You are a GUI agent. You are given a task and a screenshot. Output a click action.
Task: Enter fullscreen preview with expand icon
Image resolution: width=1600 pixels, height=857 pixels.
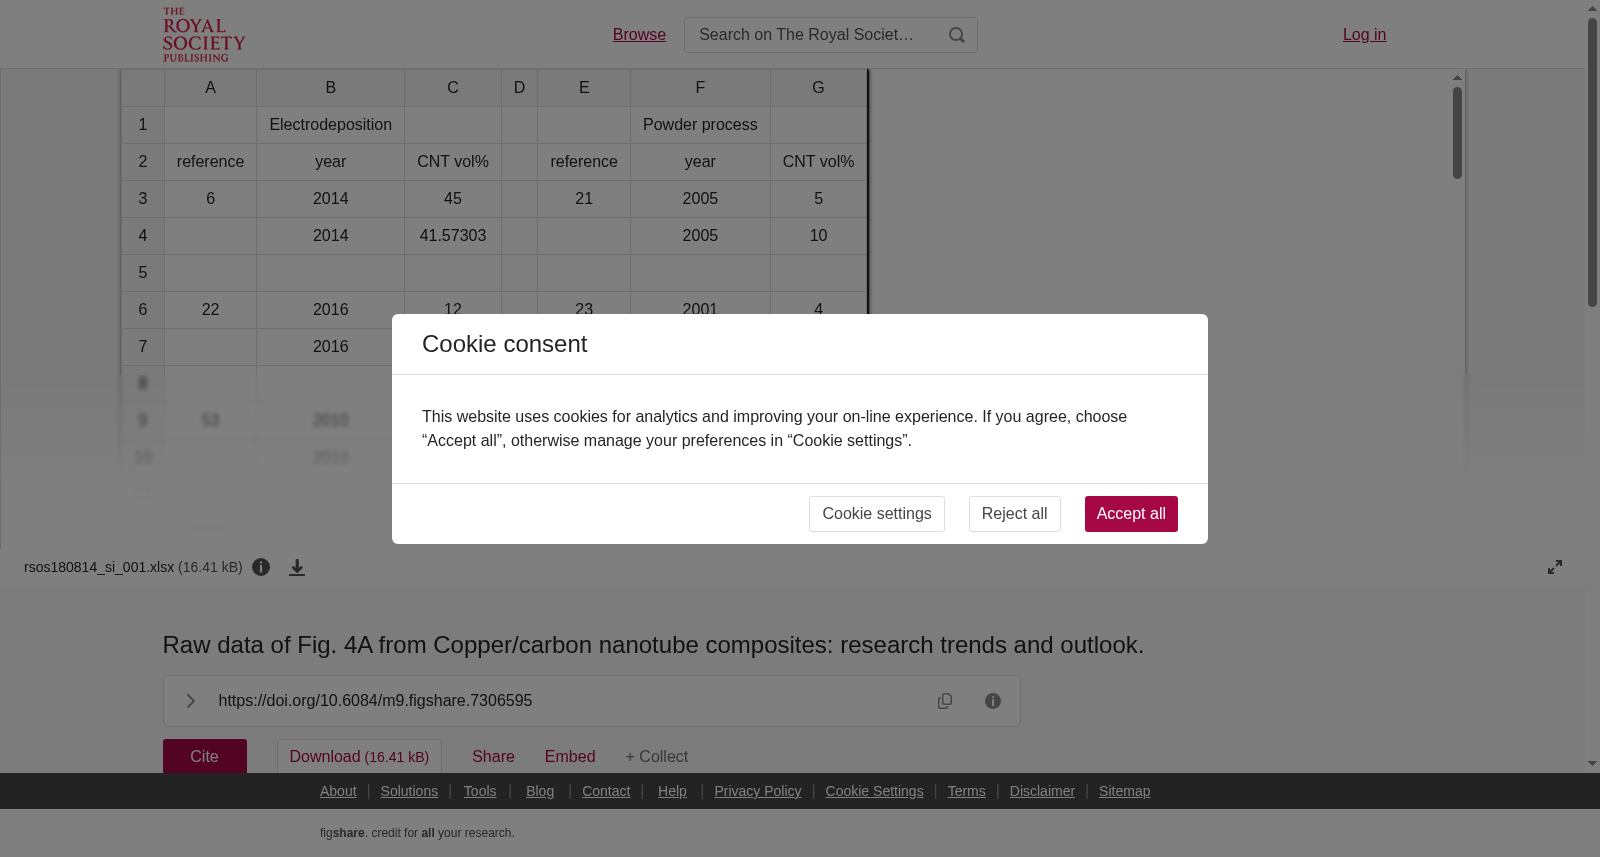click(x=1555, y=567)
